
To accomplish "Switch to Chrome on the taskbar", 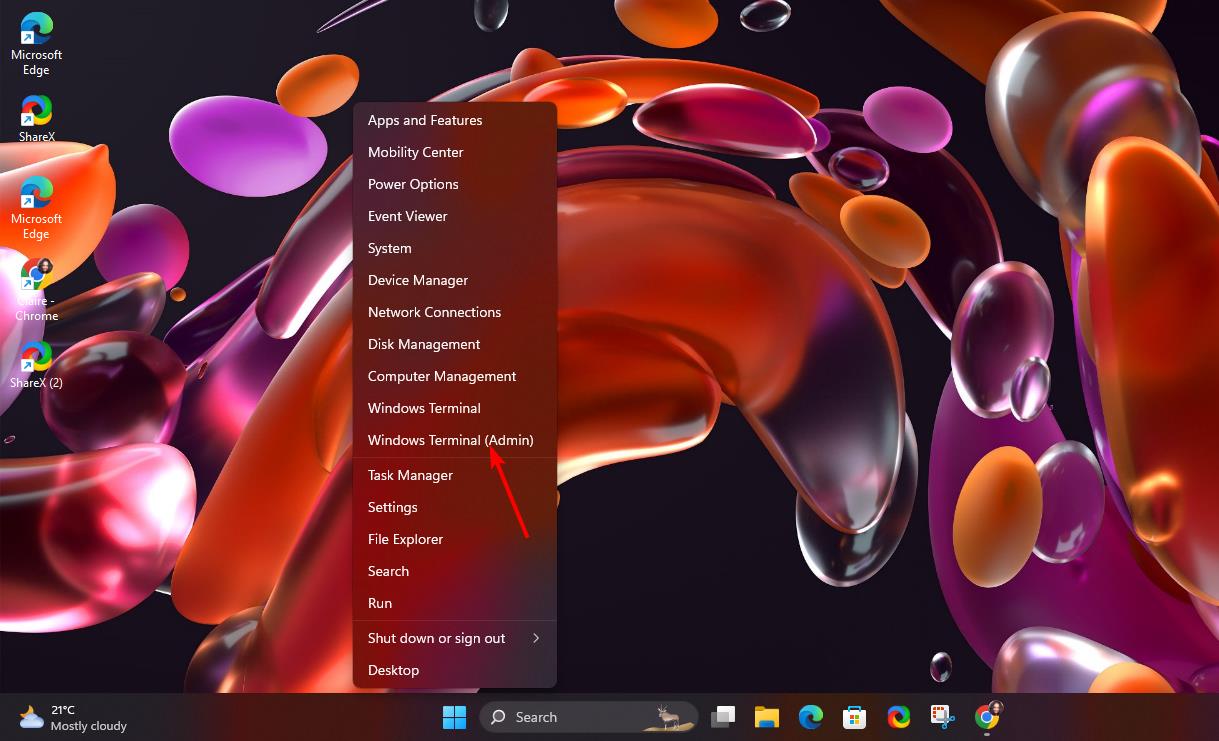I will 987,717.
